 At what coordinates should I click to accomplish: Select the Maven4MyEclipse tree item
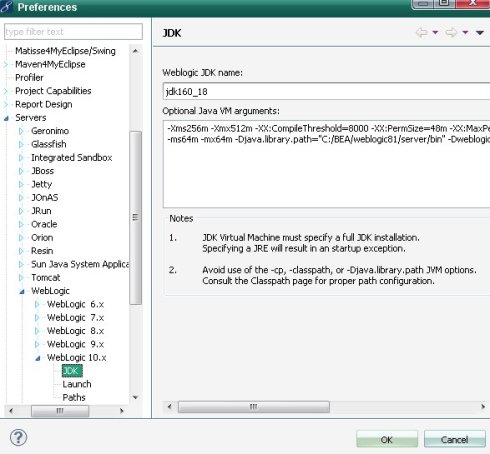coord(50,64)
